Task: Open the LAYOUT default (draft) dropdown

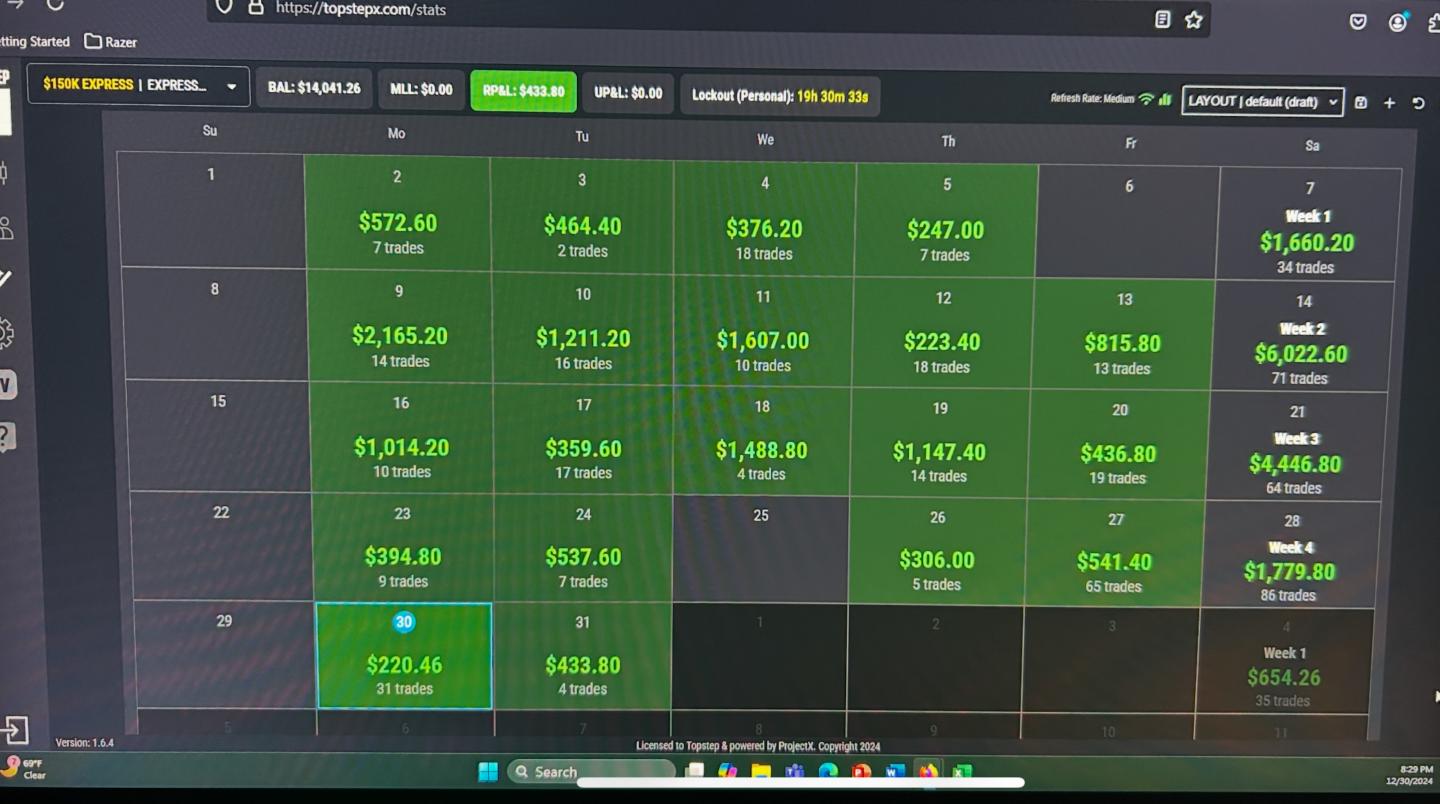Action: [x=1262, y=101]
